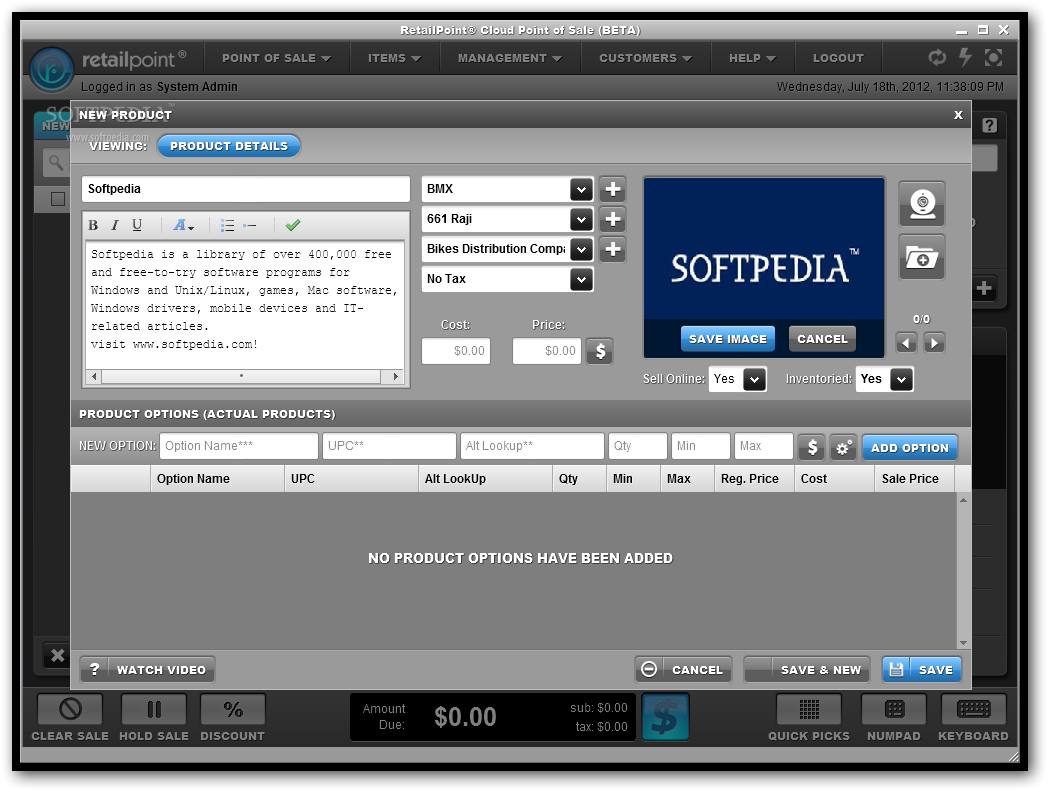Toggle bold formatting in description editor
Viewport: 1048px width, 791px height.
[x=94, y=225]
